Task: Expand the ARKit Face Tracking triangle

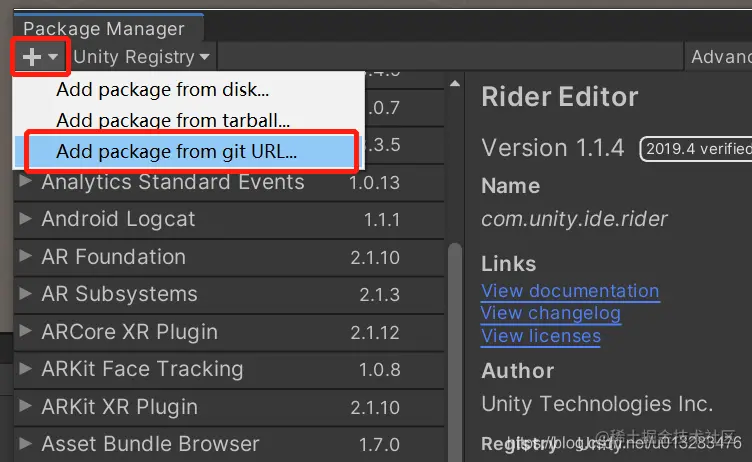Action: (x=26, y=369)
